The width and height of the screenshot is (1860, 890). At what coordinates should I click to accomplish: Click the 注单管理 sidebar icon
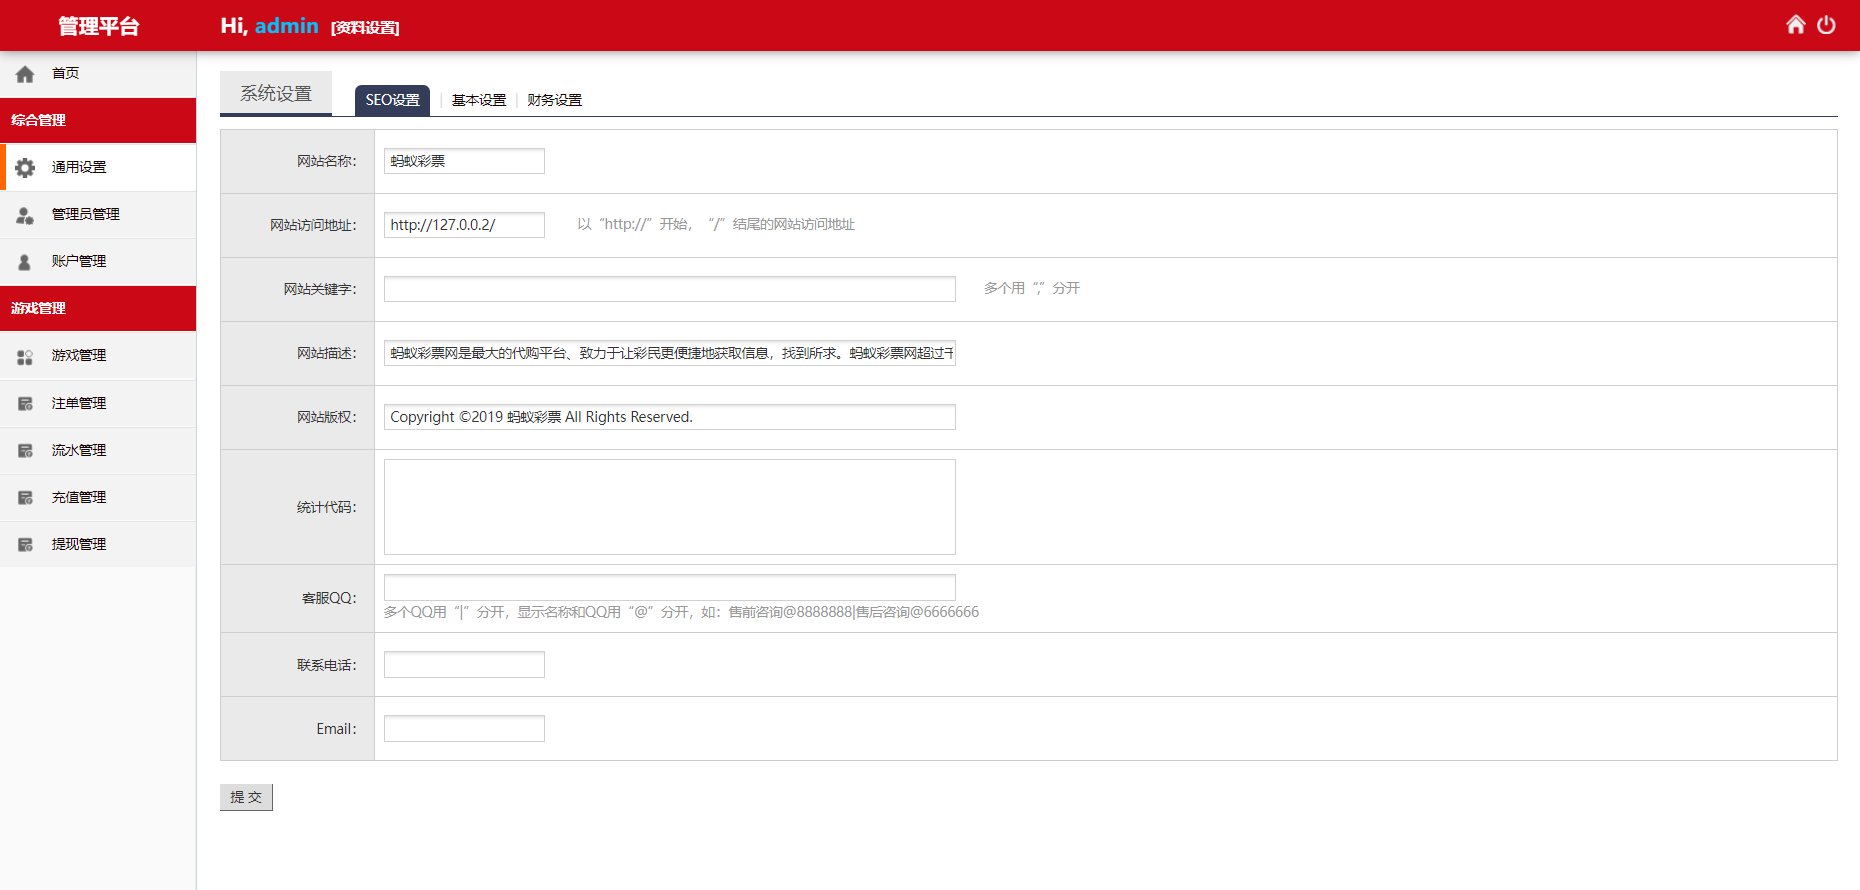(x=25, y=404)
